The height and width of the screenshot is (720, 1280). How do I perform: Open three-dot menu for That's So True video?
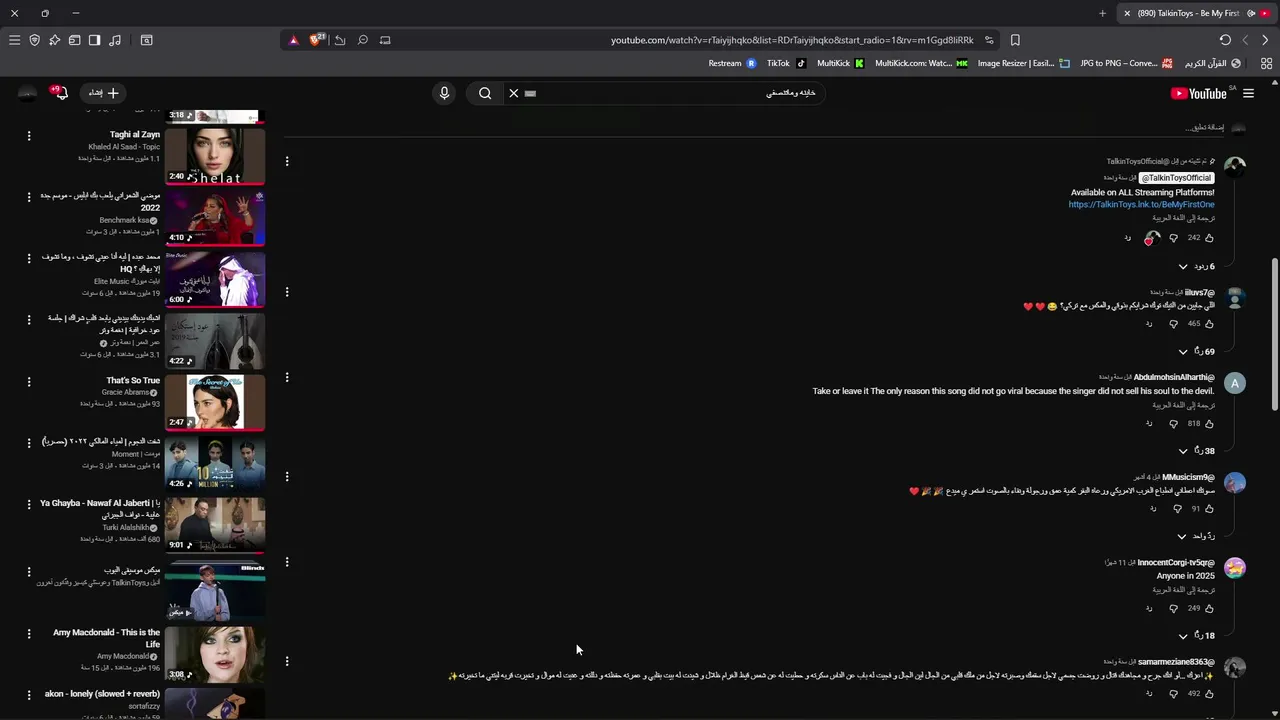pyautogui.click(x=29, y=381)
